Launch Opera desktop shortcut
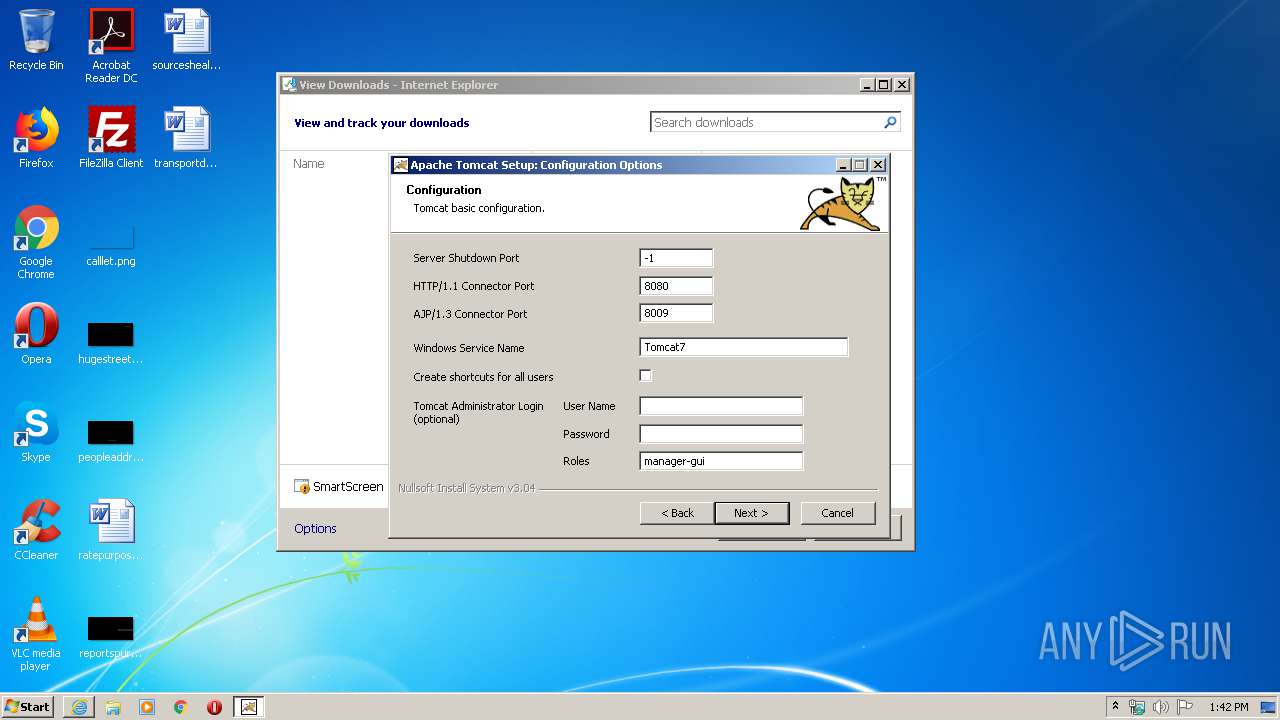 [x=36, y=334]
